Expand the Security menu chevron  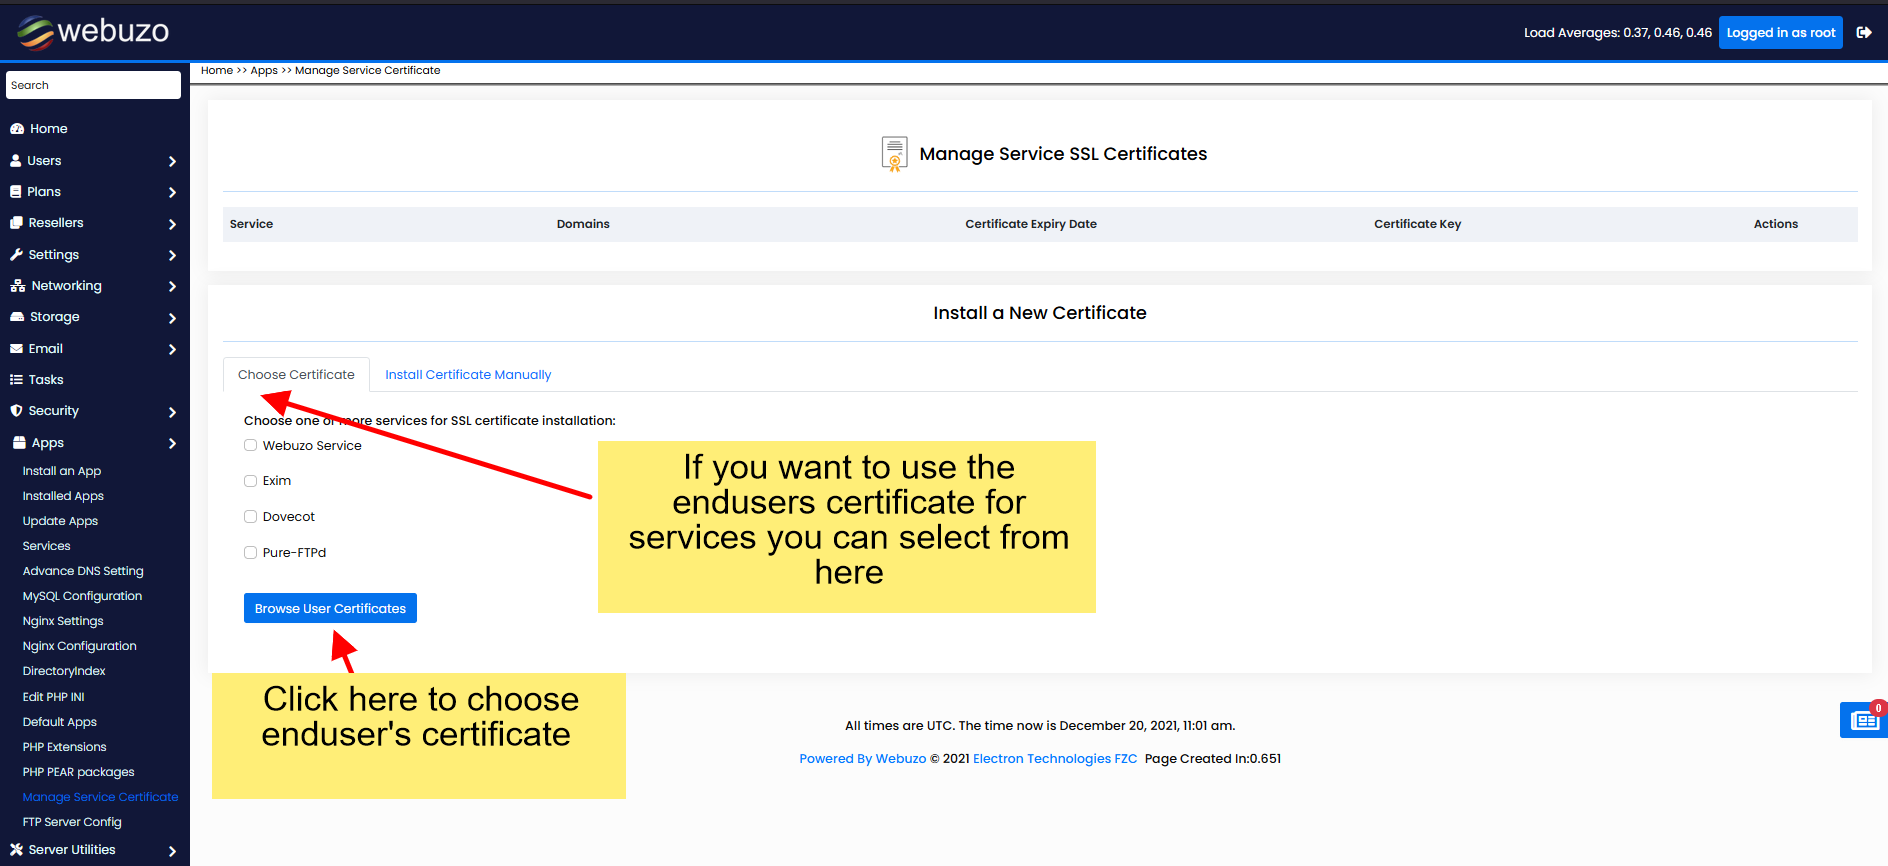172,412
